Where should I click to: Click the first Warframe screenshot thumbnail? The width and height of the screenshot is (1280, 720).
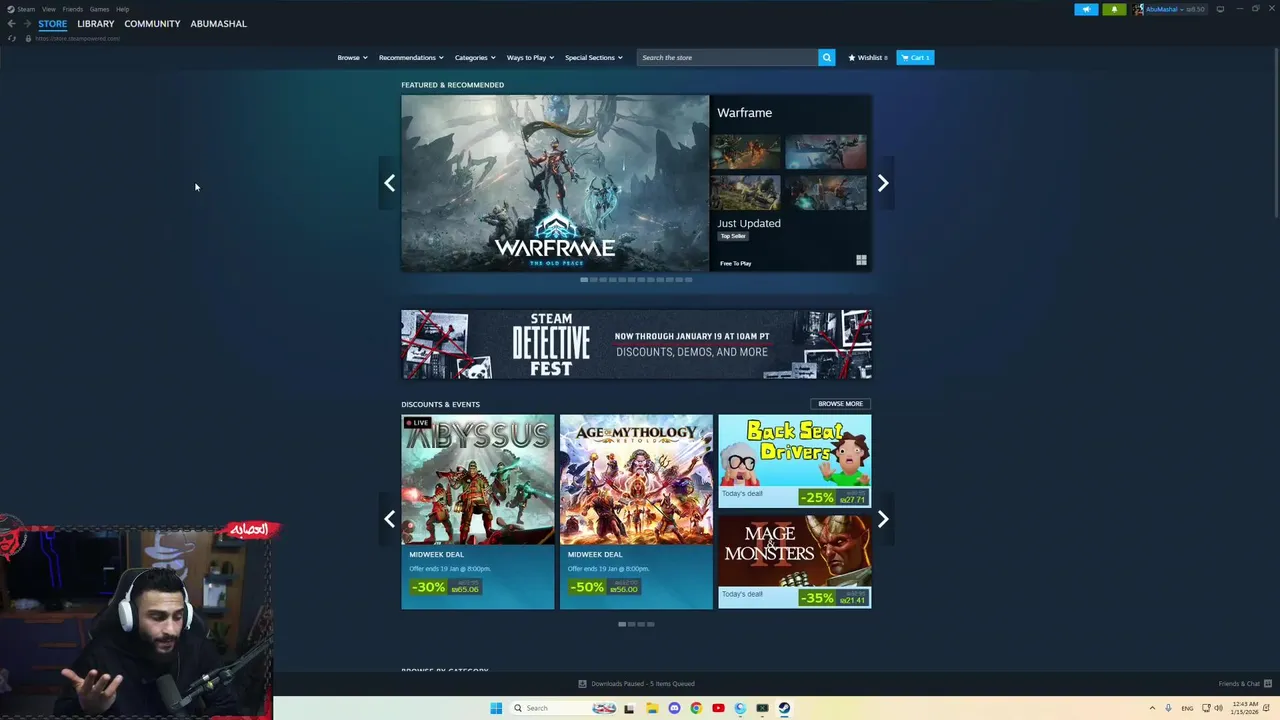click(746, 151)
